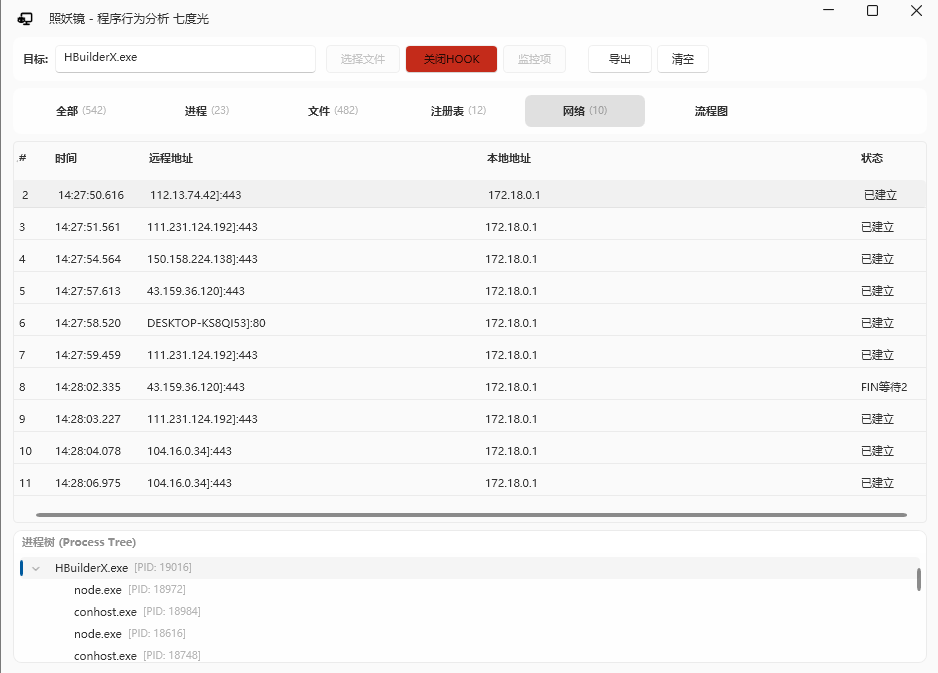Click the 选择文件 button
The height and width of the screenshot is (673, 938).
point(363,59)
